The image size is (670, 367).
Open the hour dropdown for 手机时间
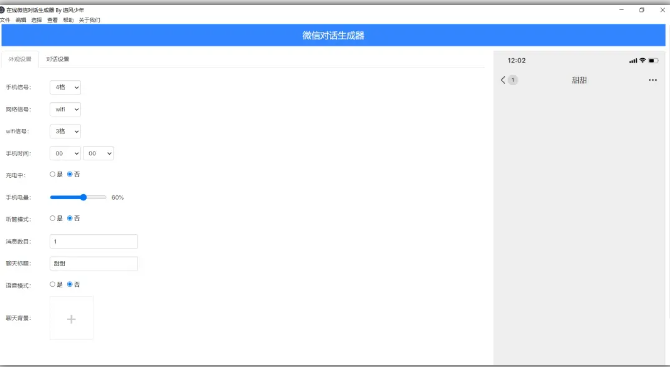coord(65,153)
